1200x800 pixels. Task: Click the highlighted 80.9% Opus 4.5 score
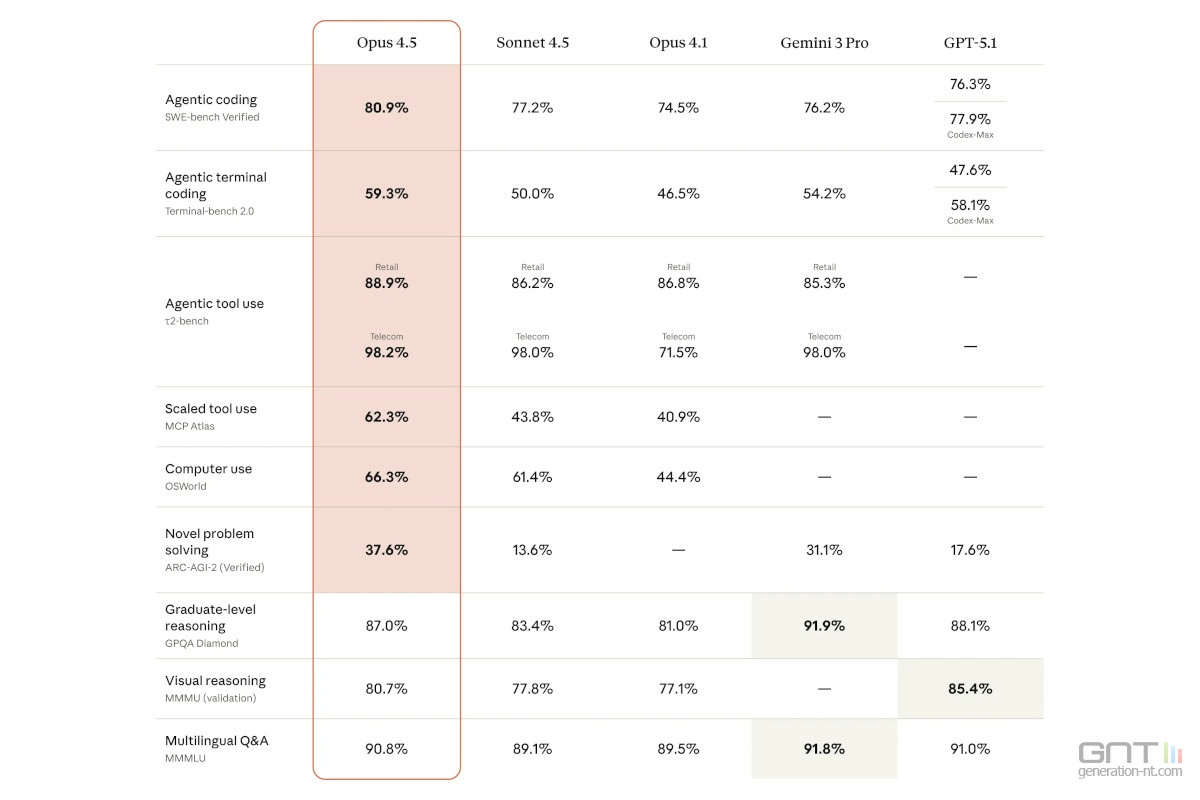386,108
